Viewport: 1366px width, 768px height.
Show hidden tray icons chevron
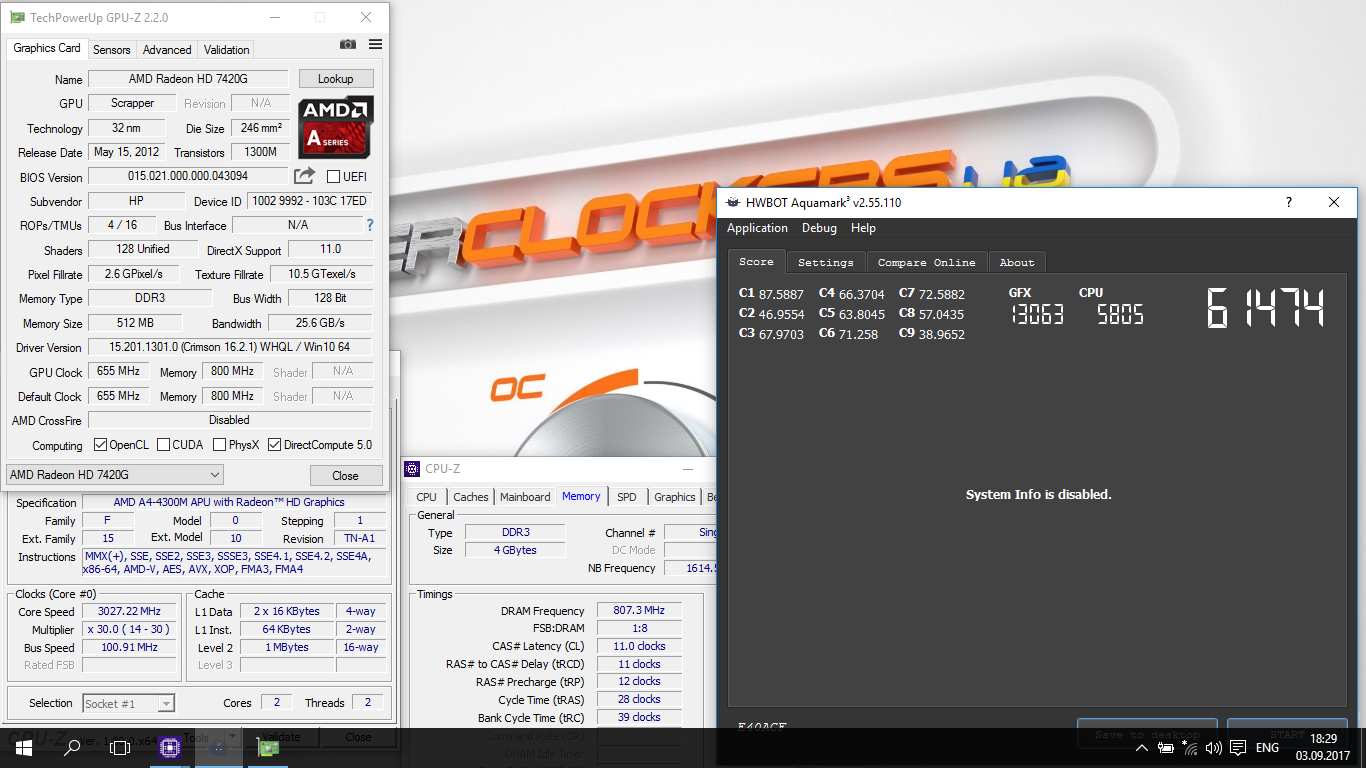coord(1140,748)
